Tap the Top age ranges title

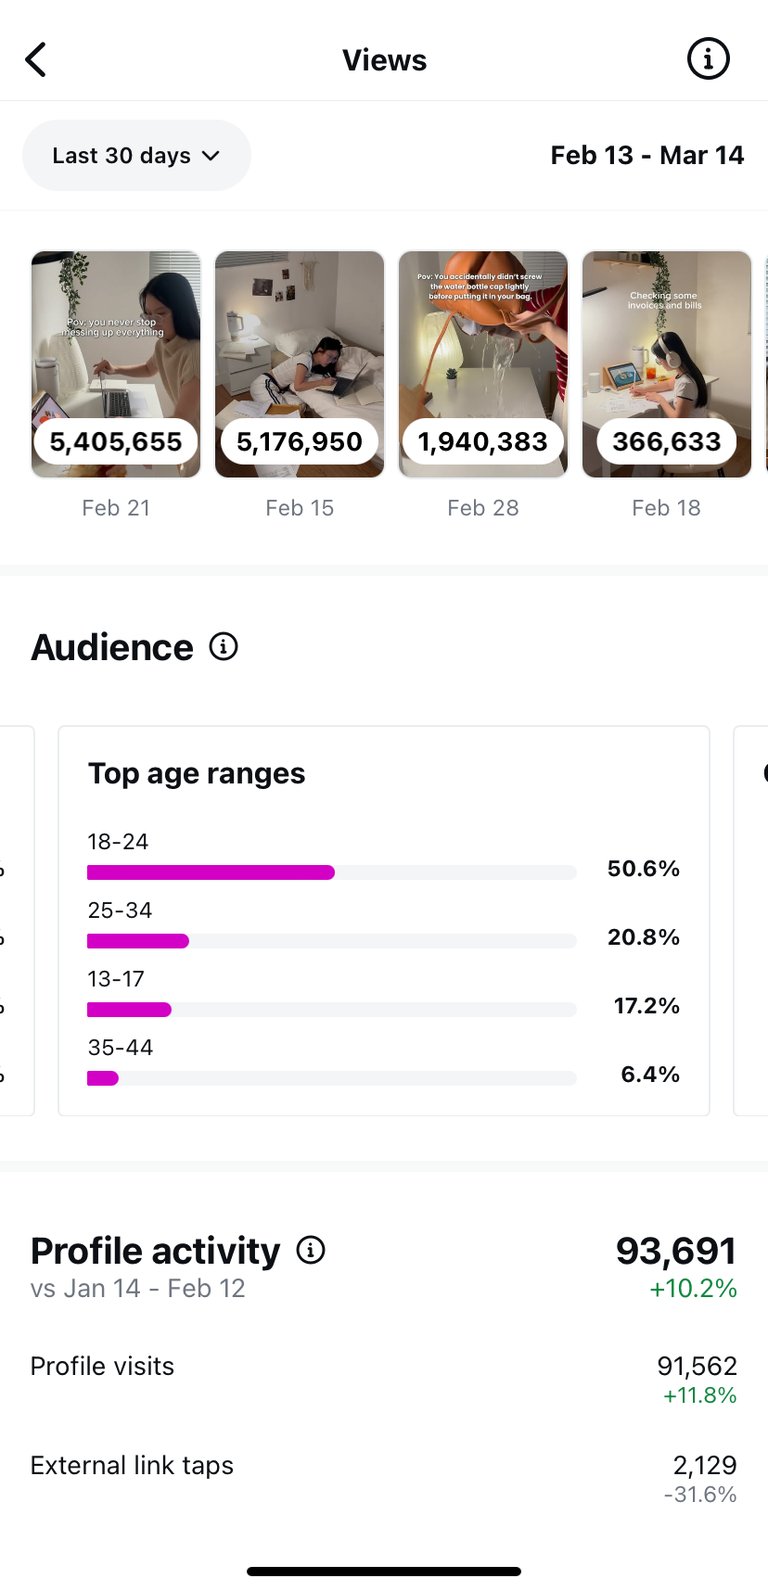coord(197,774)
